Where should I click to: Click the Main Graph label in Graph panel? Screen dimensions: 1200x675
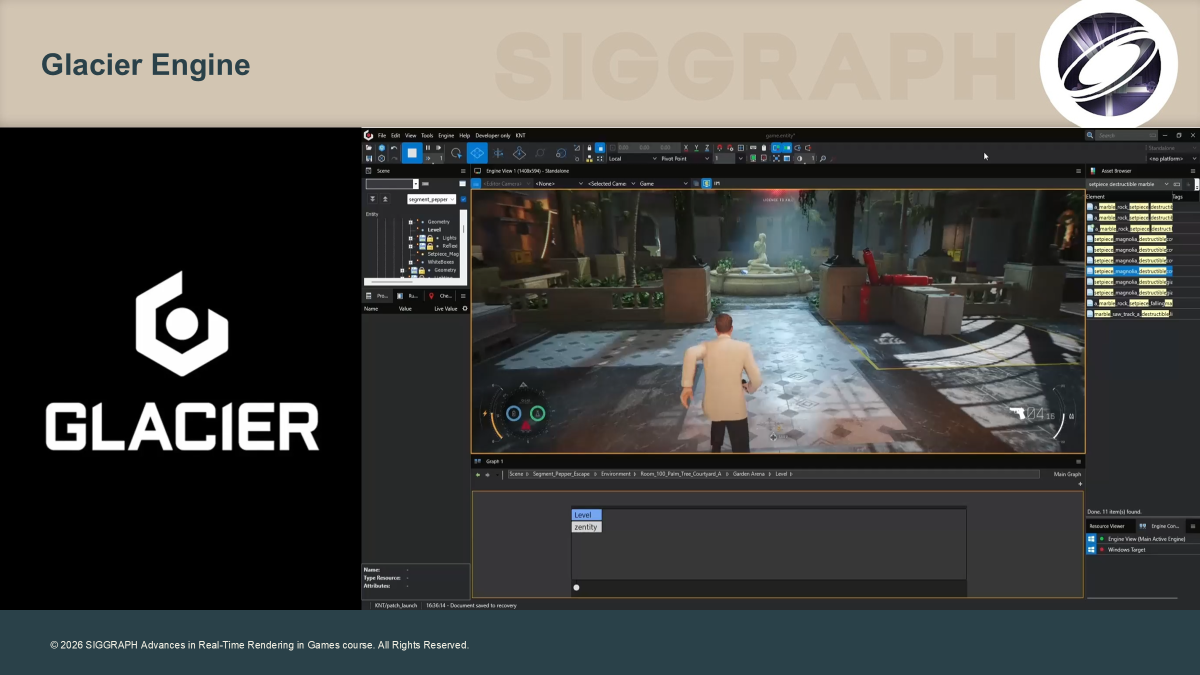pos(1068,474)
